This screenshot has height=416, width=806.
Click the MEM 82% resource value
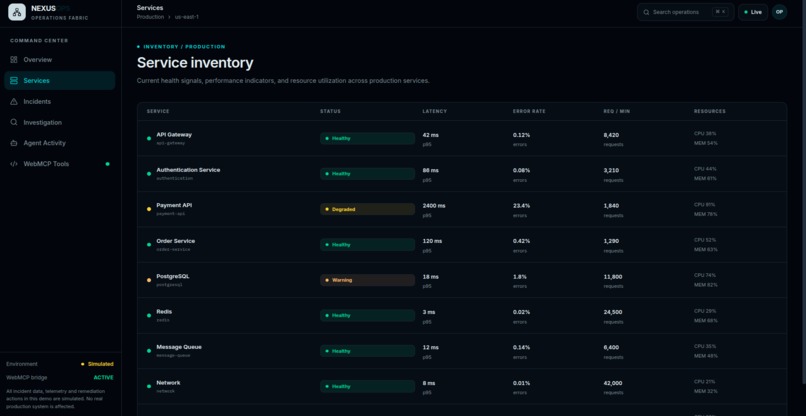[706, 285]
